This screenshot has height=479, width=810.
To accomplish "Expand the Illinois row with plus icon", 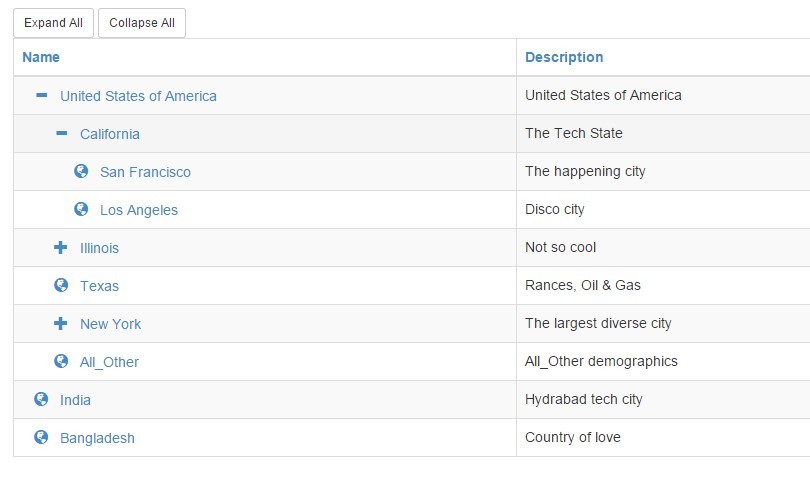I will coord(60,248).
